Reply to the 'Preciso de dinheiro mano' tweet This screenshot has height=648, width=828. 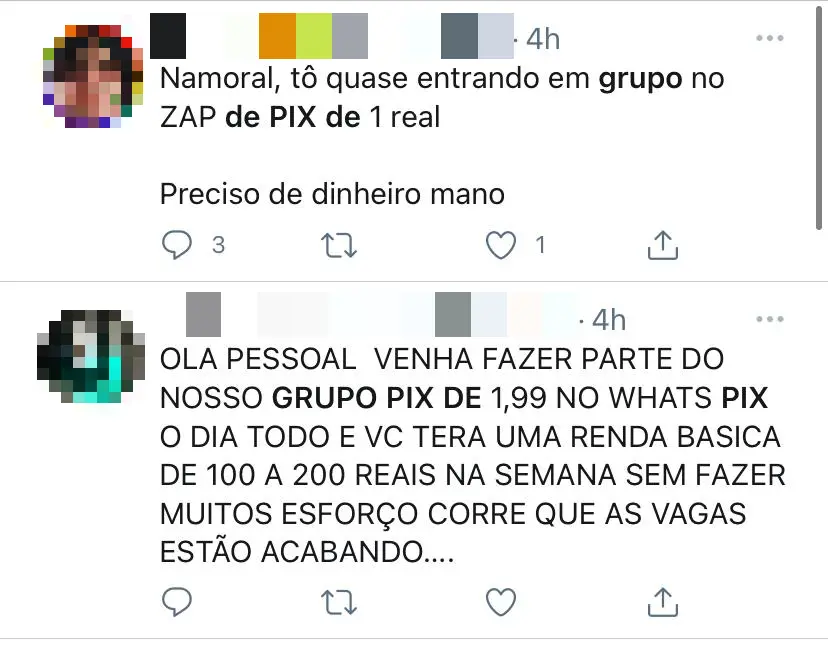[176, 245]
